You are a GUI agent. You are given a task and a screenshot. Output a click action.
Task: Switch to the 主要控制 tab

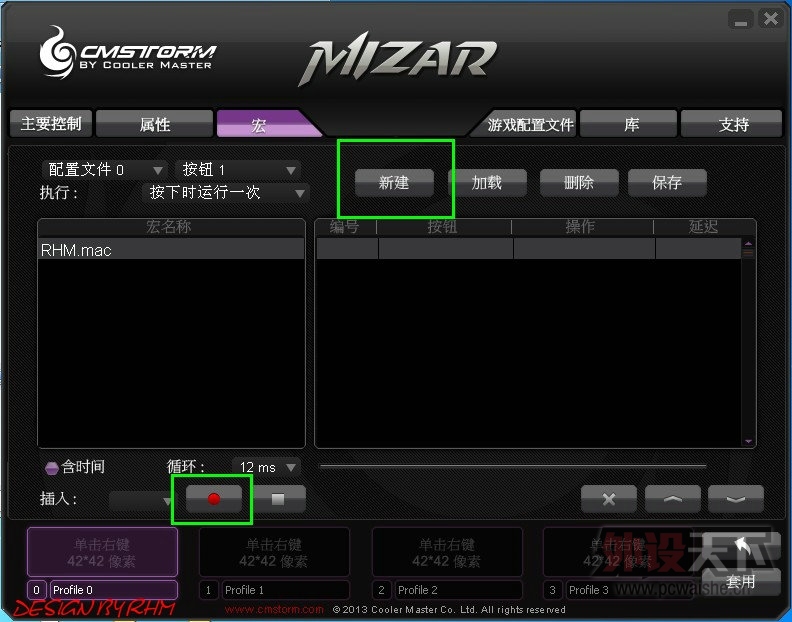pos(51,124)
